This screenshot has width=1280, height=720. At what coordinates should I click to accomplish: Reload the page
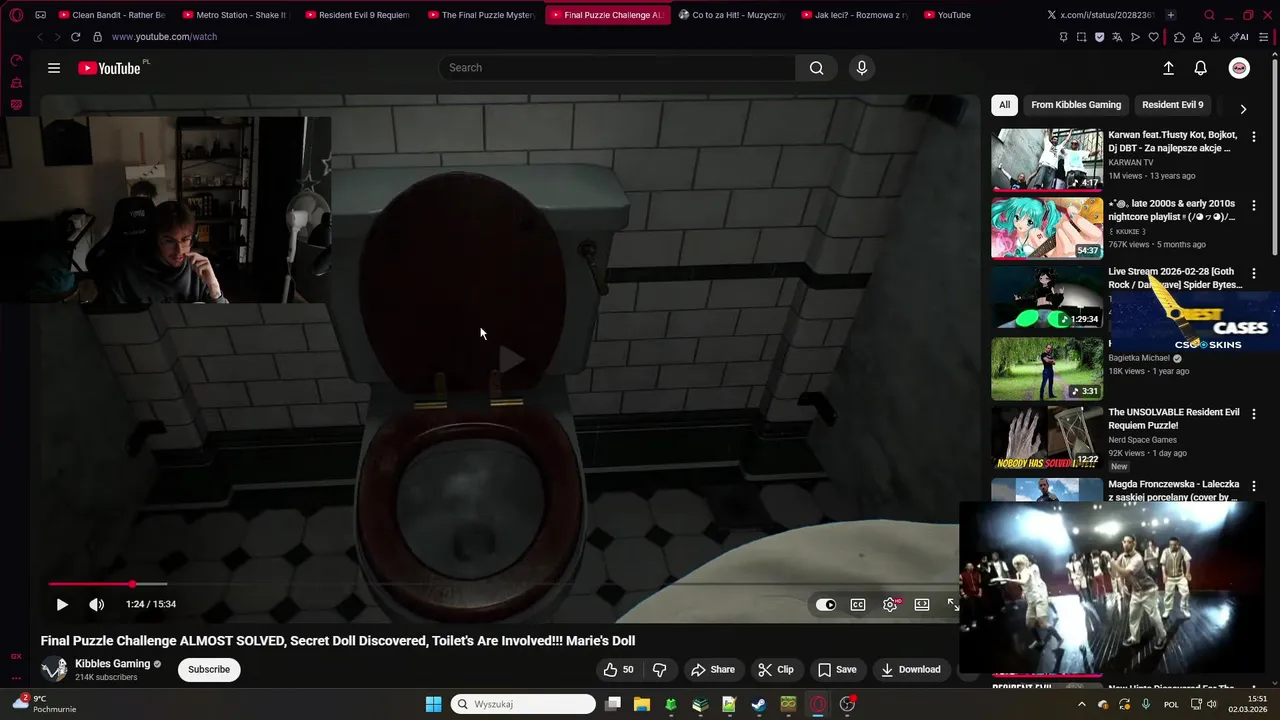(75, 37)
